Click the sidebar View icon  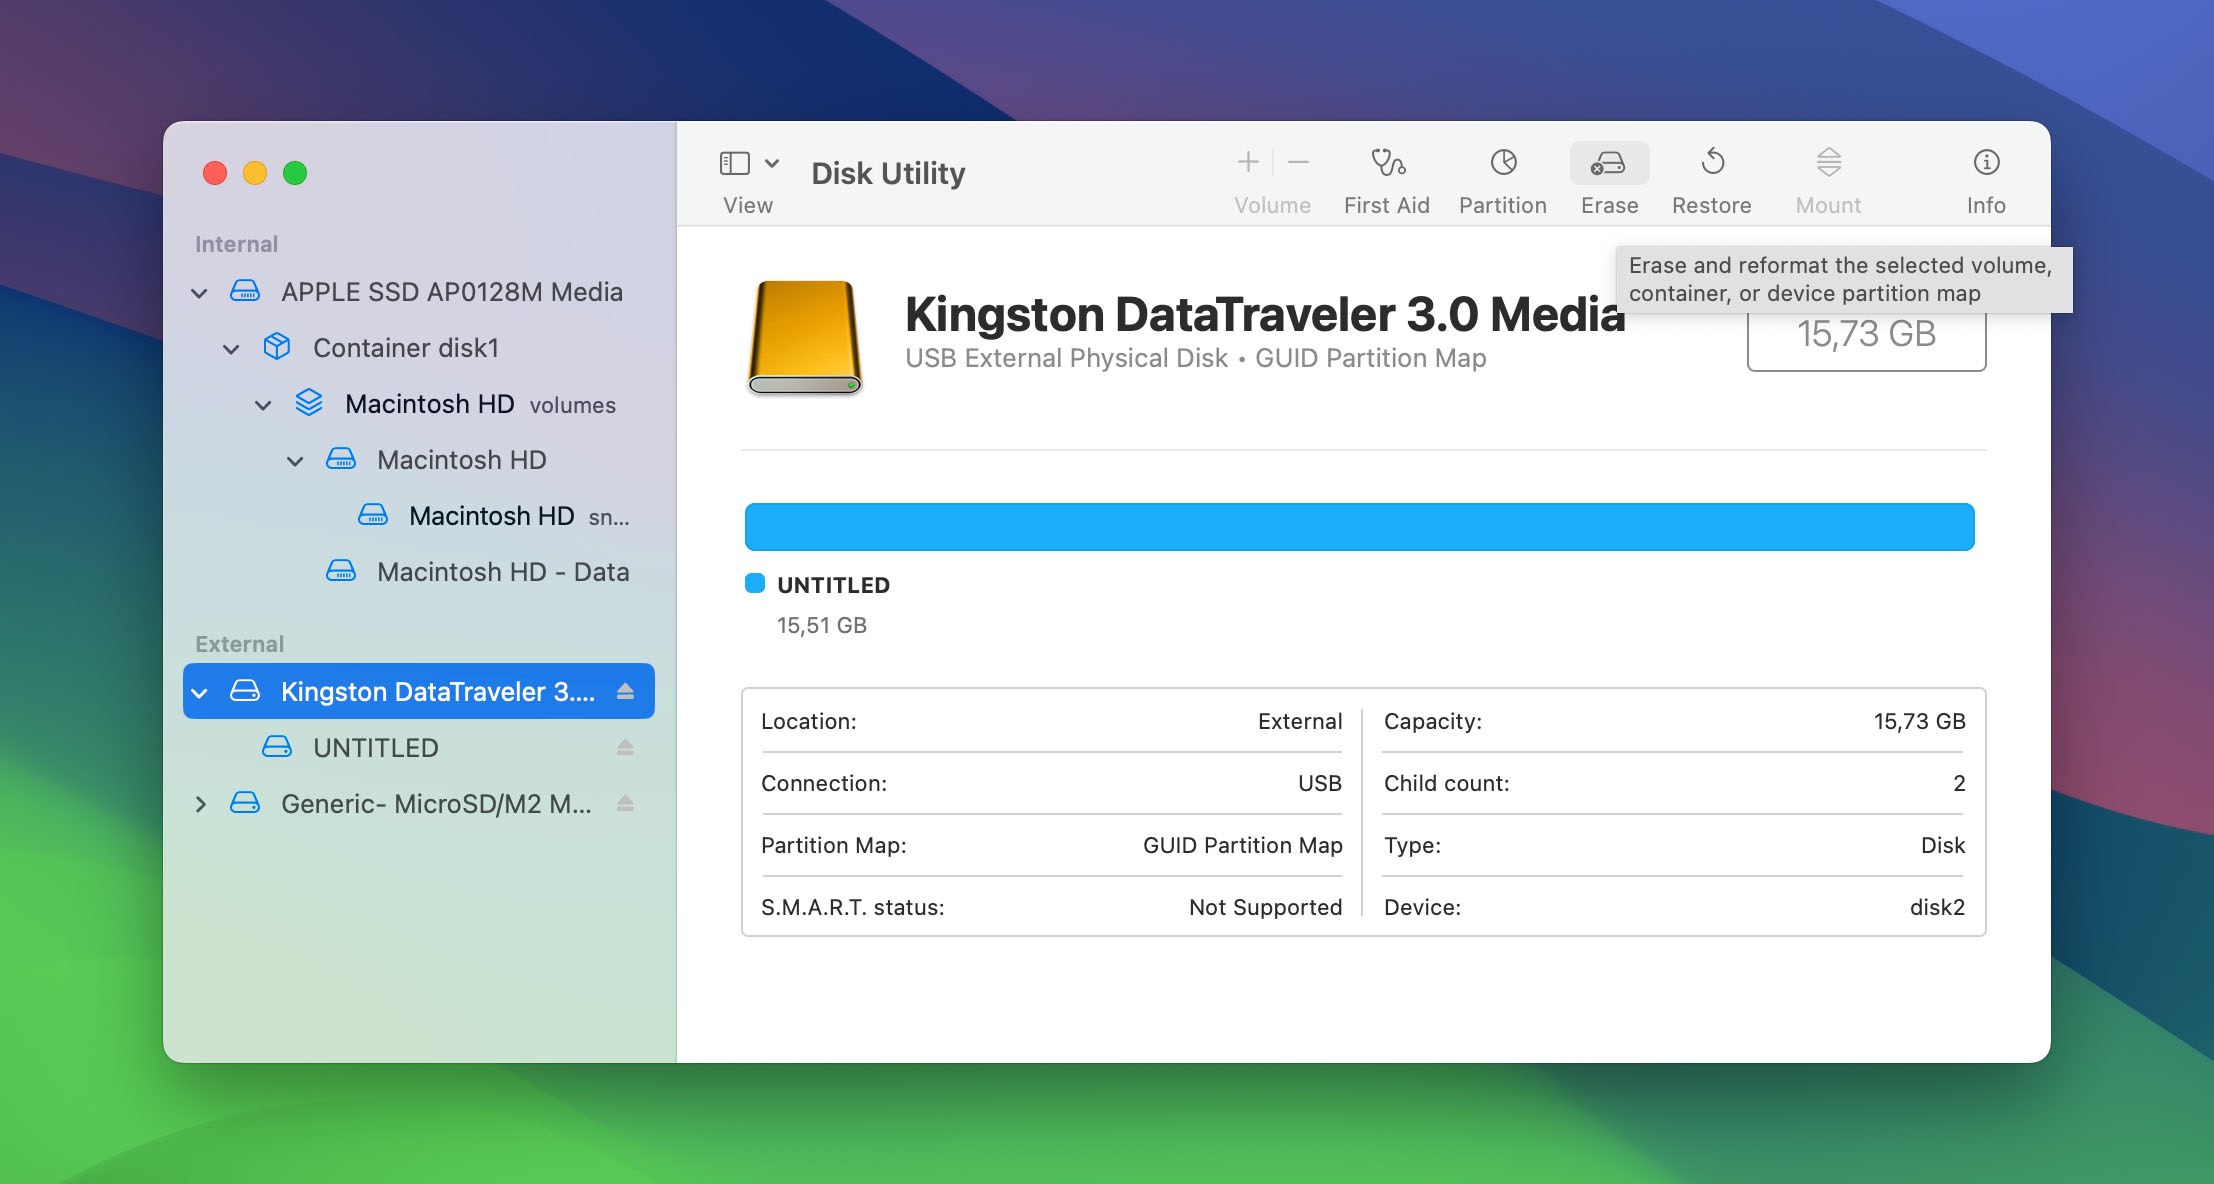[733, 162]
